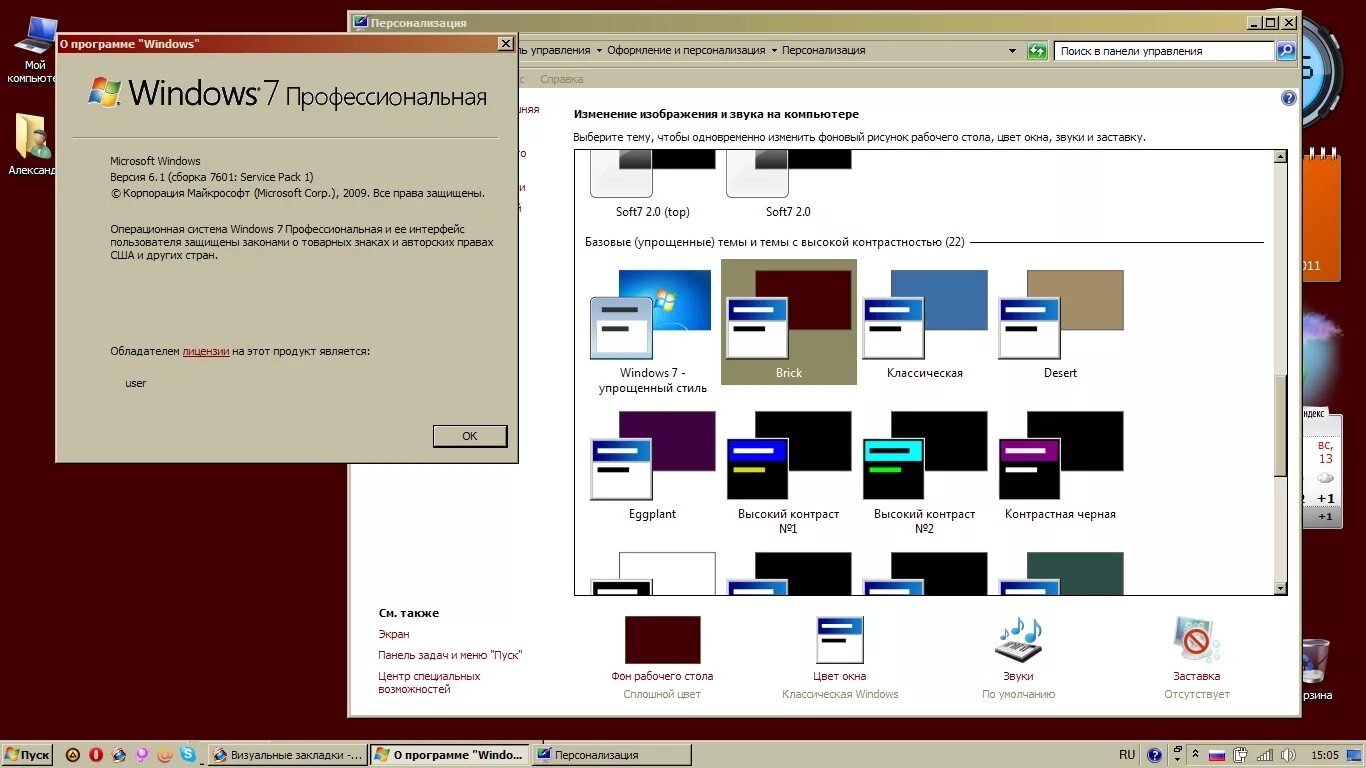Select Высокий контраст №1 theme
The width and height of the screenshot is (1366, 768).
[x=788, y=472]
